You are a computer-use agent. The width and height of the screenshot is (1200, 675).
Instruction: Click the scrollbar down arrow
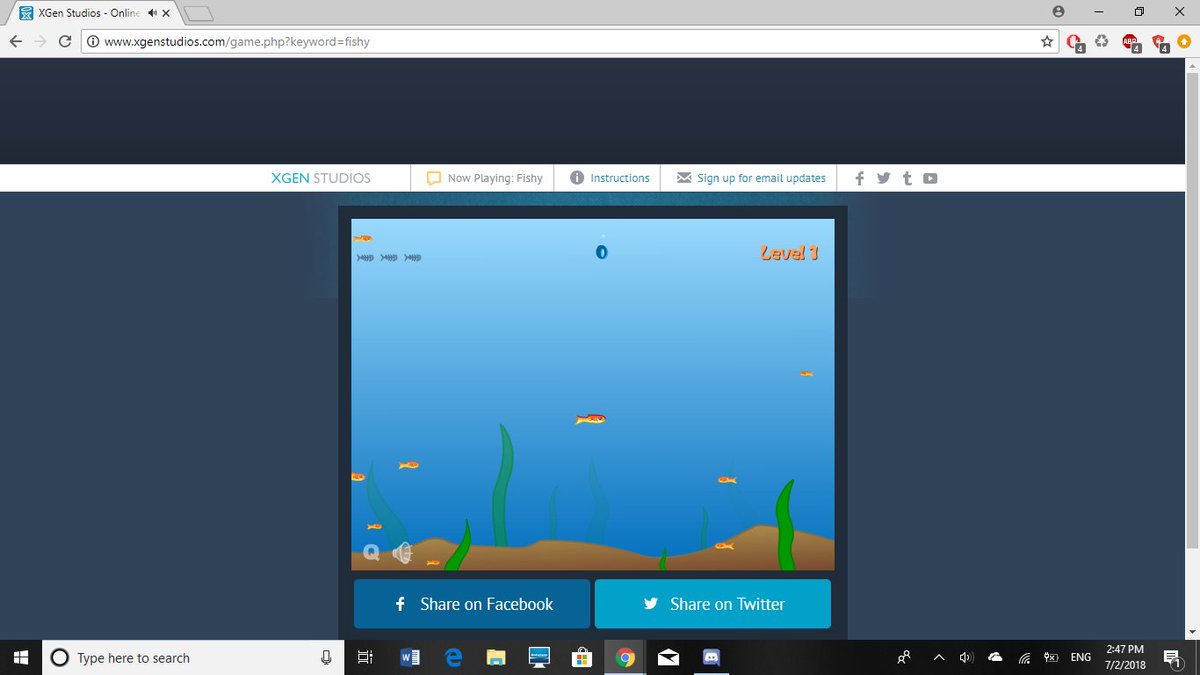coord(1191,632)
